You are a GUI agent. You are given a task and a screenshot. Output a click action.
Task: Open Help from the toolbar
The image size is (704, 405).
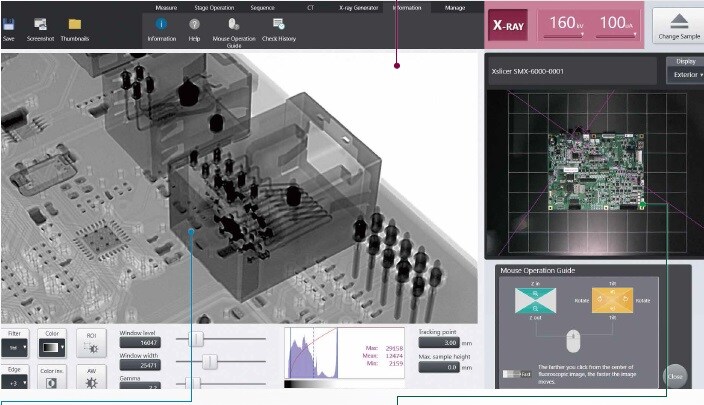[194, 24]
